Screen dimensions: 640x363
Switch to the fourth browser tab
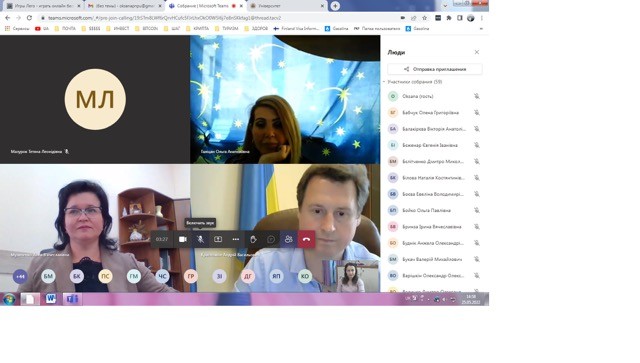[x=287, y=6]
